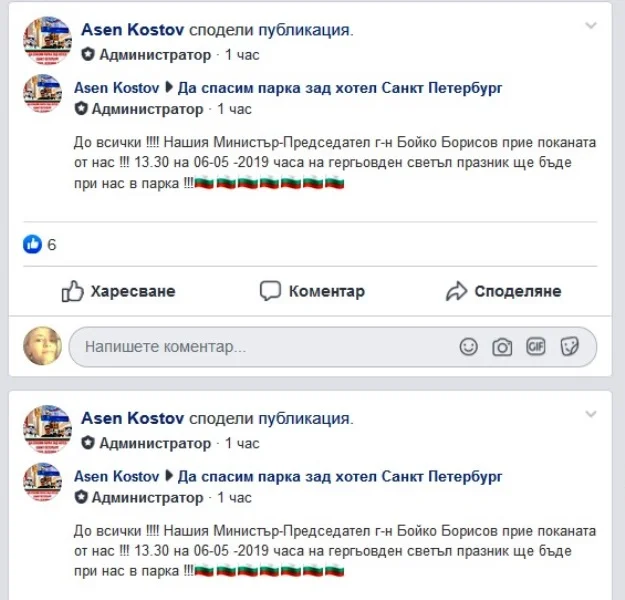625x600 pixels.
Task: Click the small avatar inside first shared post
Action: 43,93
